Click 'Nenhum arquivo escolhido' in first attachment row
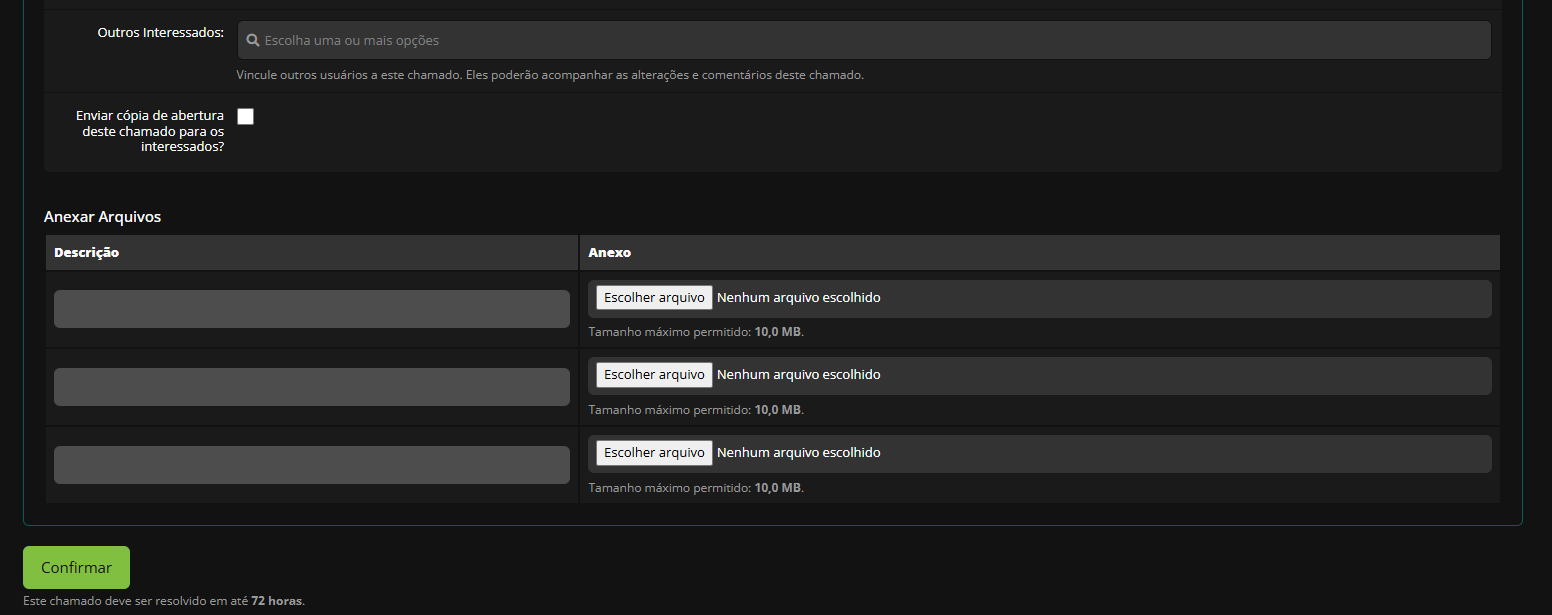This screenshot has height=615, width=1552. 798,298
